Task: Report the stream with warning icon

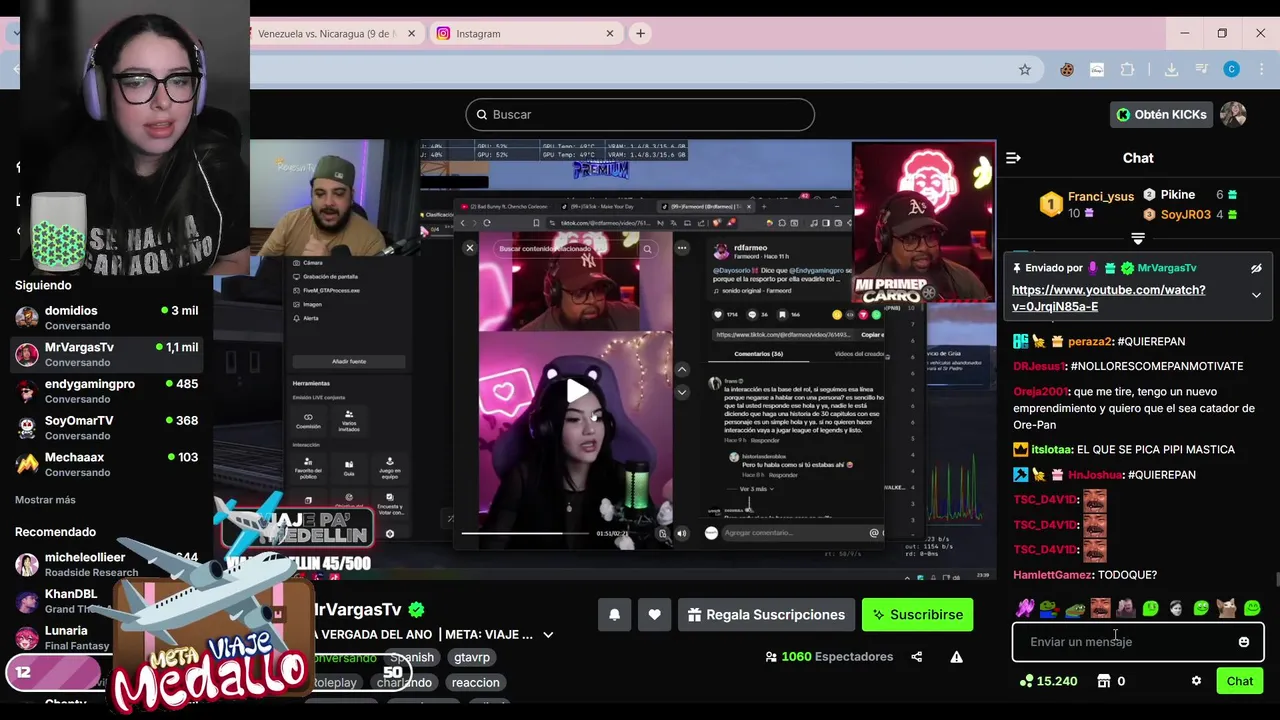Action: (956, 657)
